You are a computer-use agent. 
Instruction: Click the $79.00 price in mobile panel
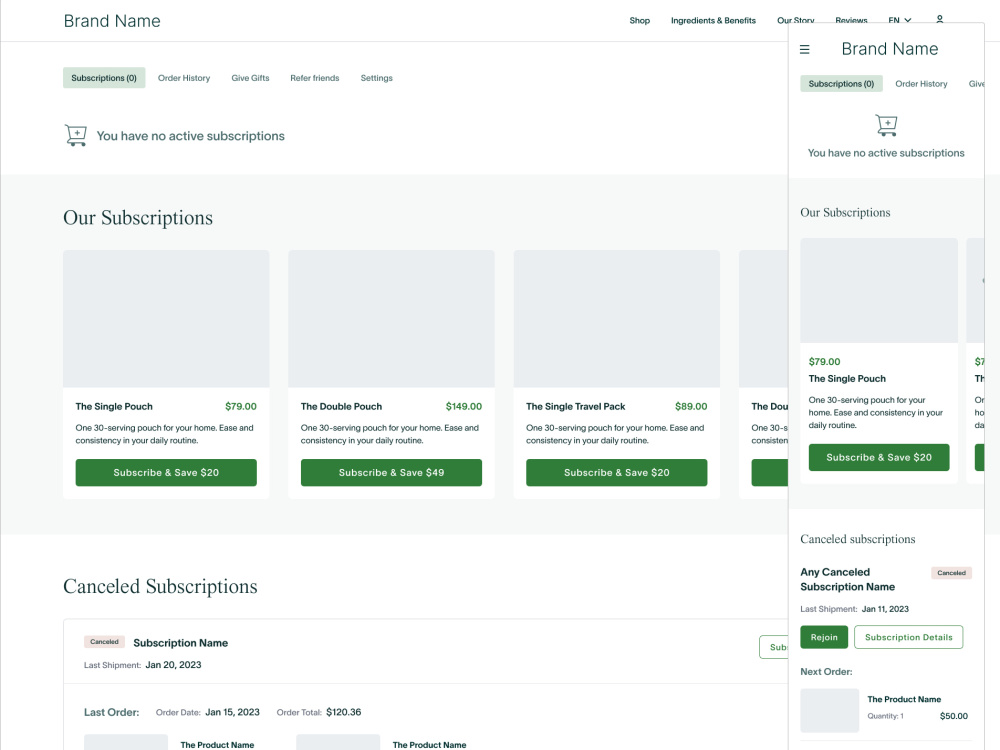[x=824, y=362]
